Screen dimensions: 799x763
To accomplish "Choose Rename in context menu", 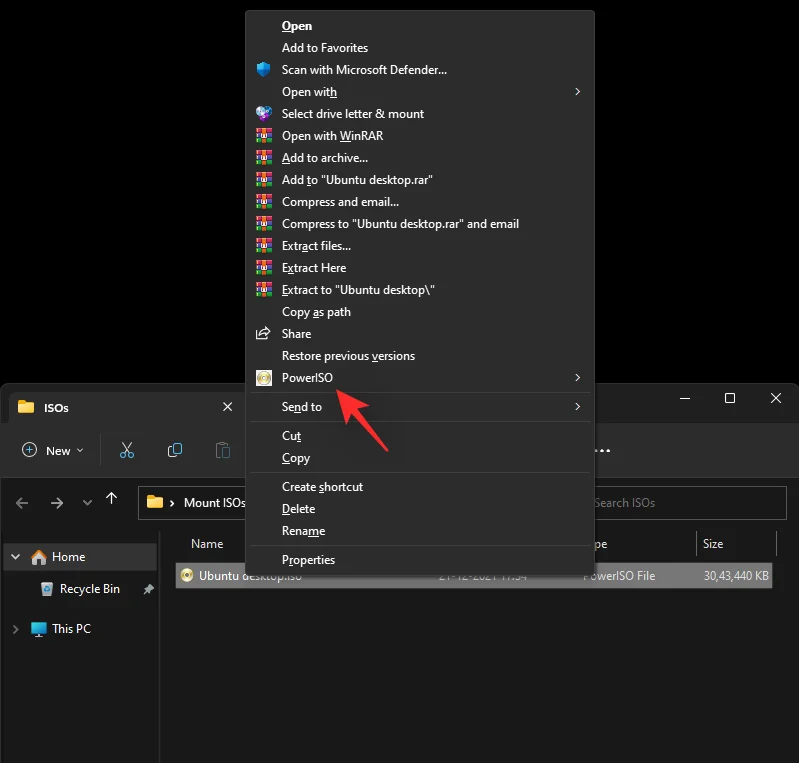I will 420,531.
